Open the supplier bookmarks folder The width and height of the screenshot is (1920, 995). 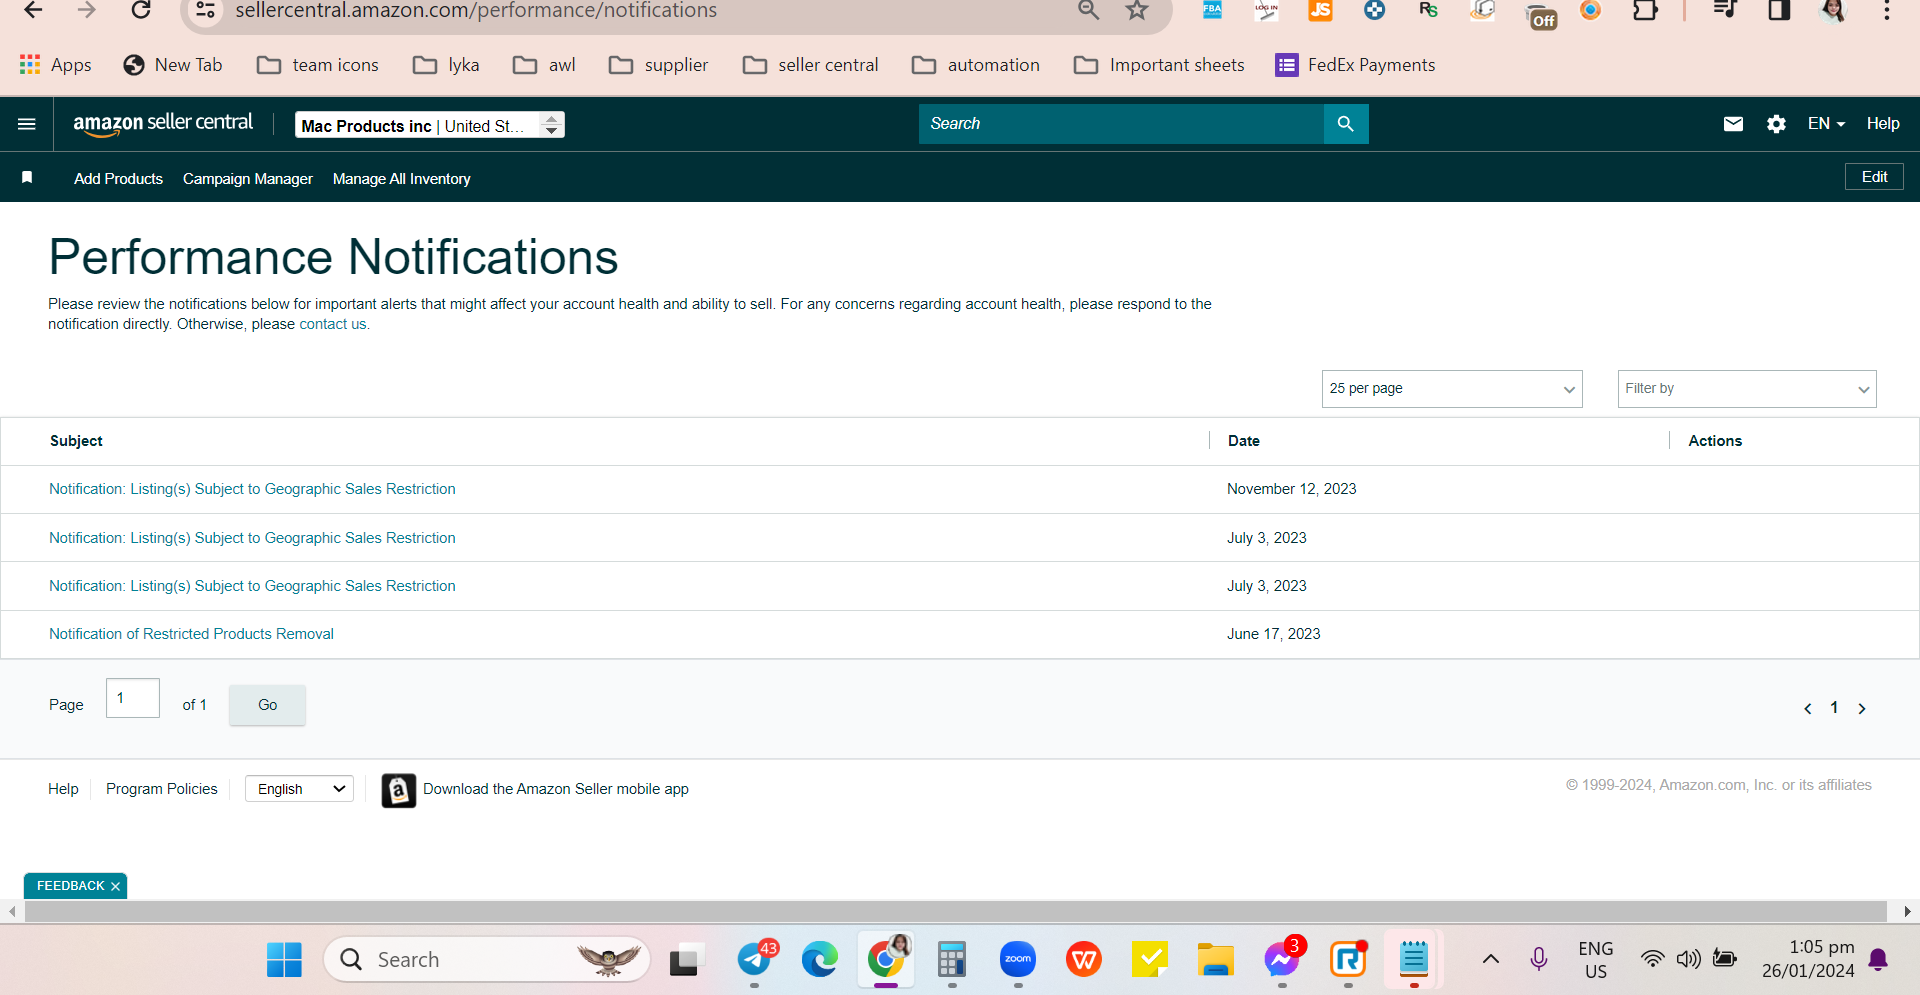coord(659,65)
